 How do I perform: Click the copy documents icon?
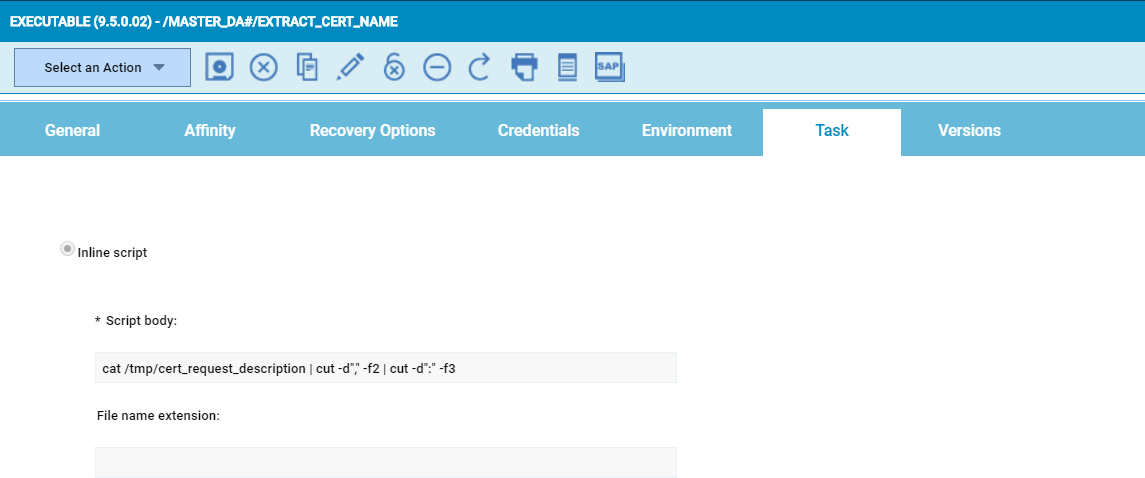tap(307, 67)
